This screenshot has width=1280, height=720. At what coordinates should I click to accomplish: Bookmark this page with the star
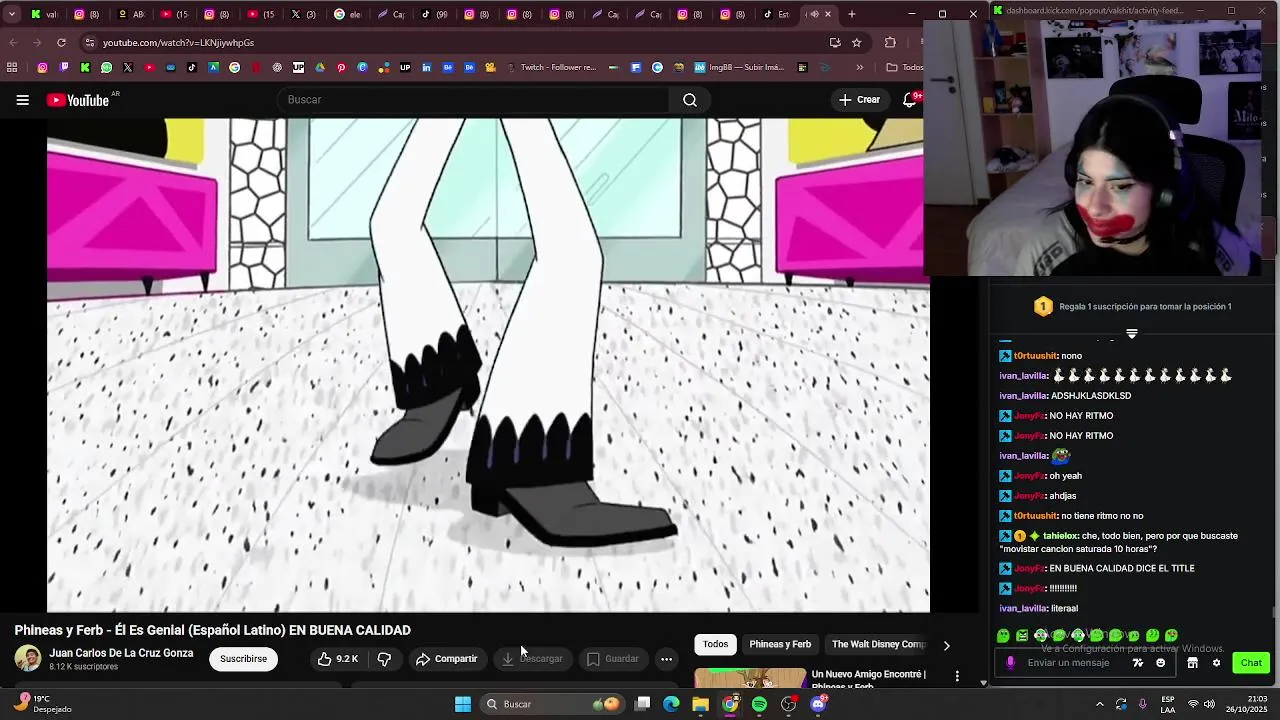click(856, 43)
